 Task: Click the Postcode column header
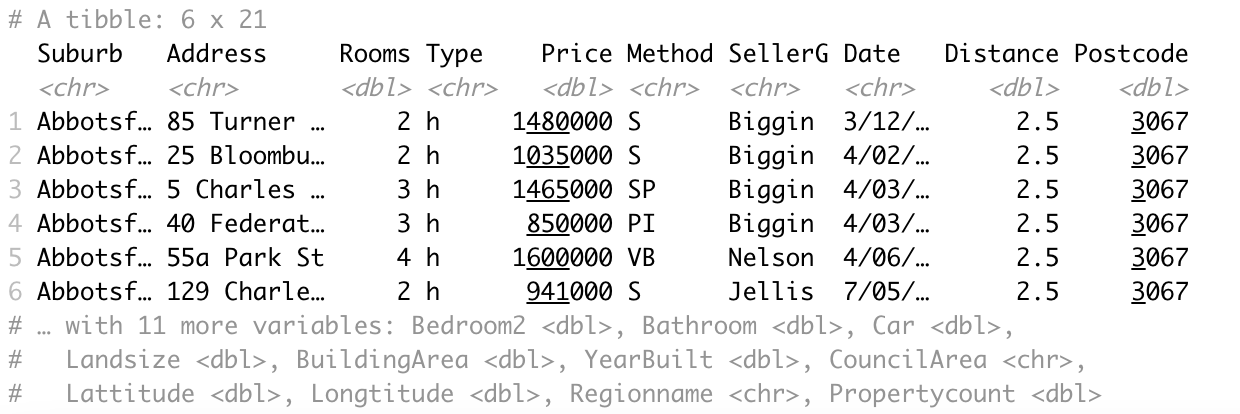tap(1130, 54)
